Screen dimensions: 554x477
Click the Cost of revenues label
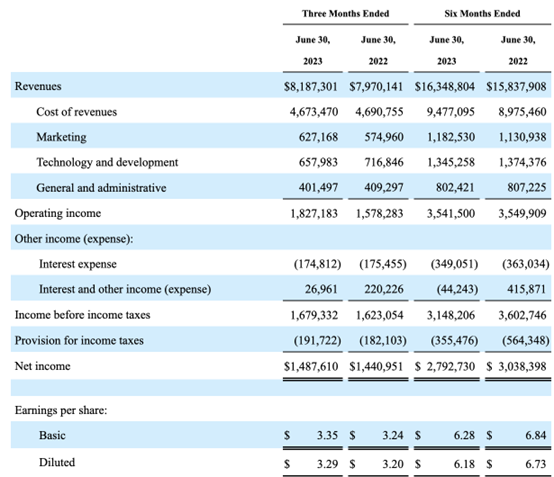(76, 112)
